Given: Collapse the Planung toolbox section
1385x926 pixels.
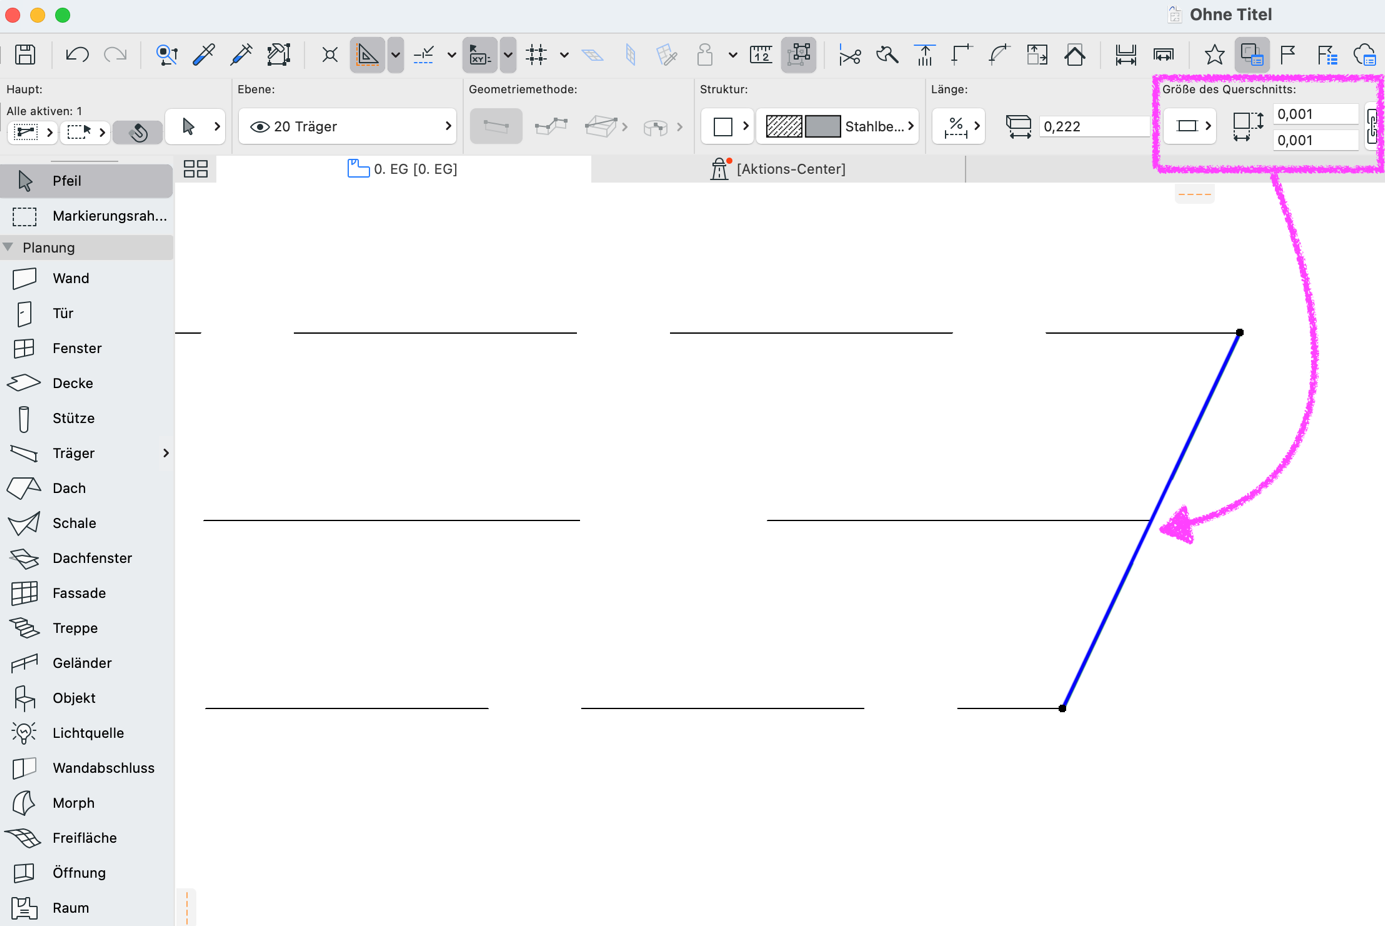Looking at the screenshot, I should pyautogui.click(x=9, y=247).
